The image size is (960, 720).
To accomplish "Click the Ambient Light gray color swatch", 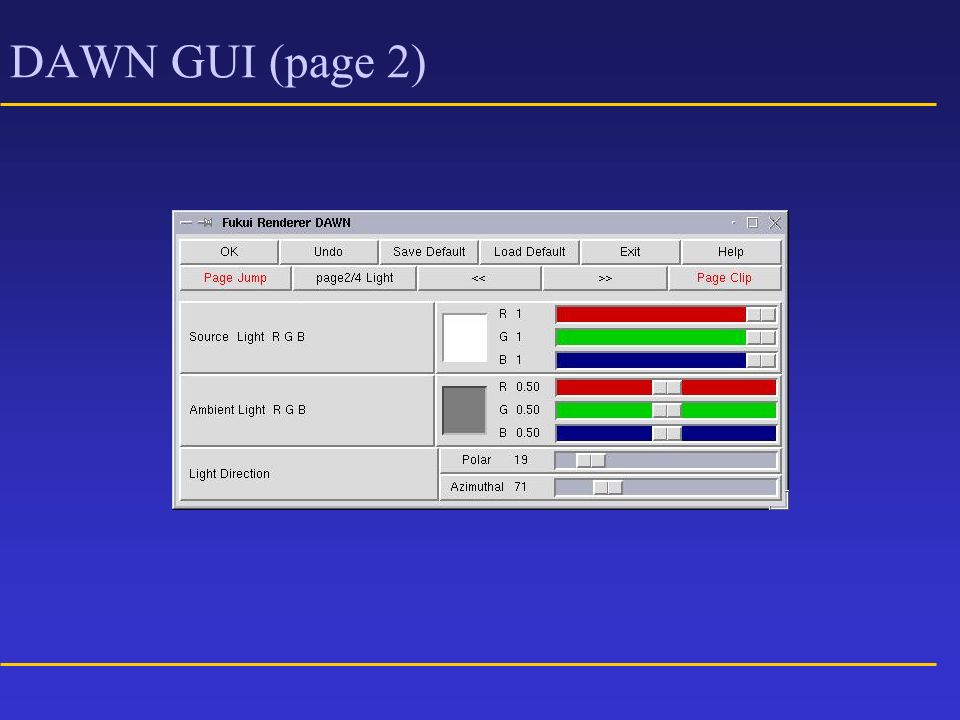I will (464, 410).
